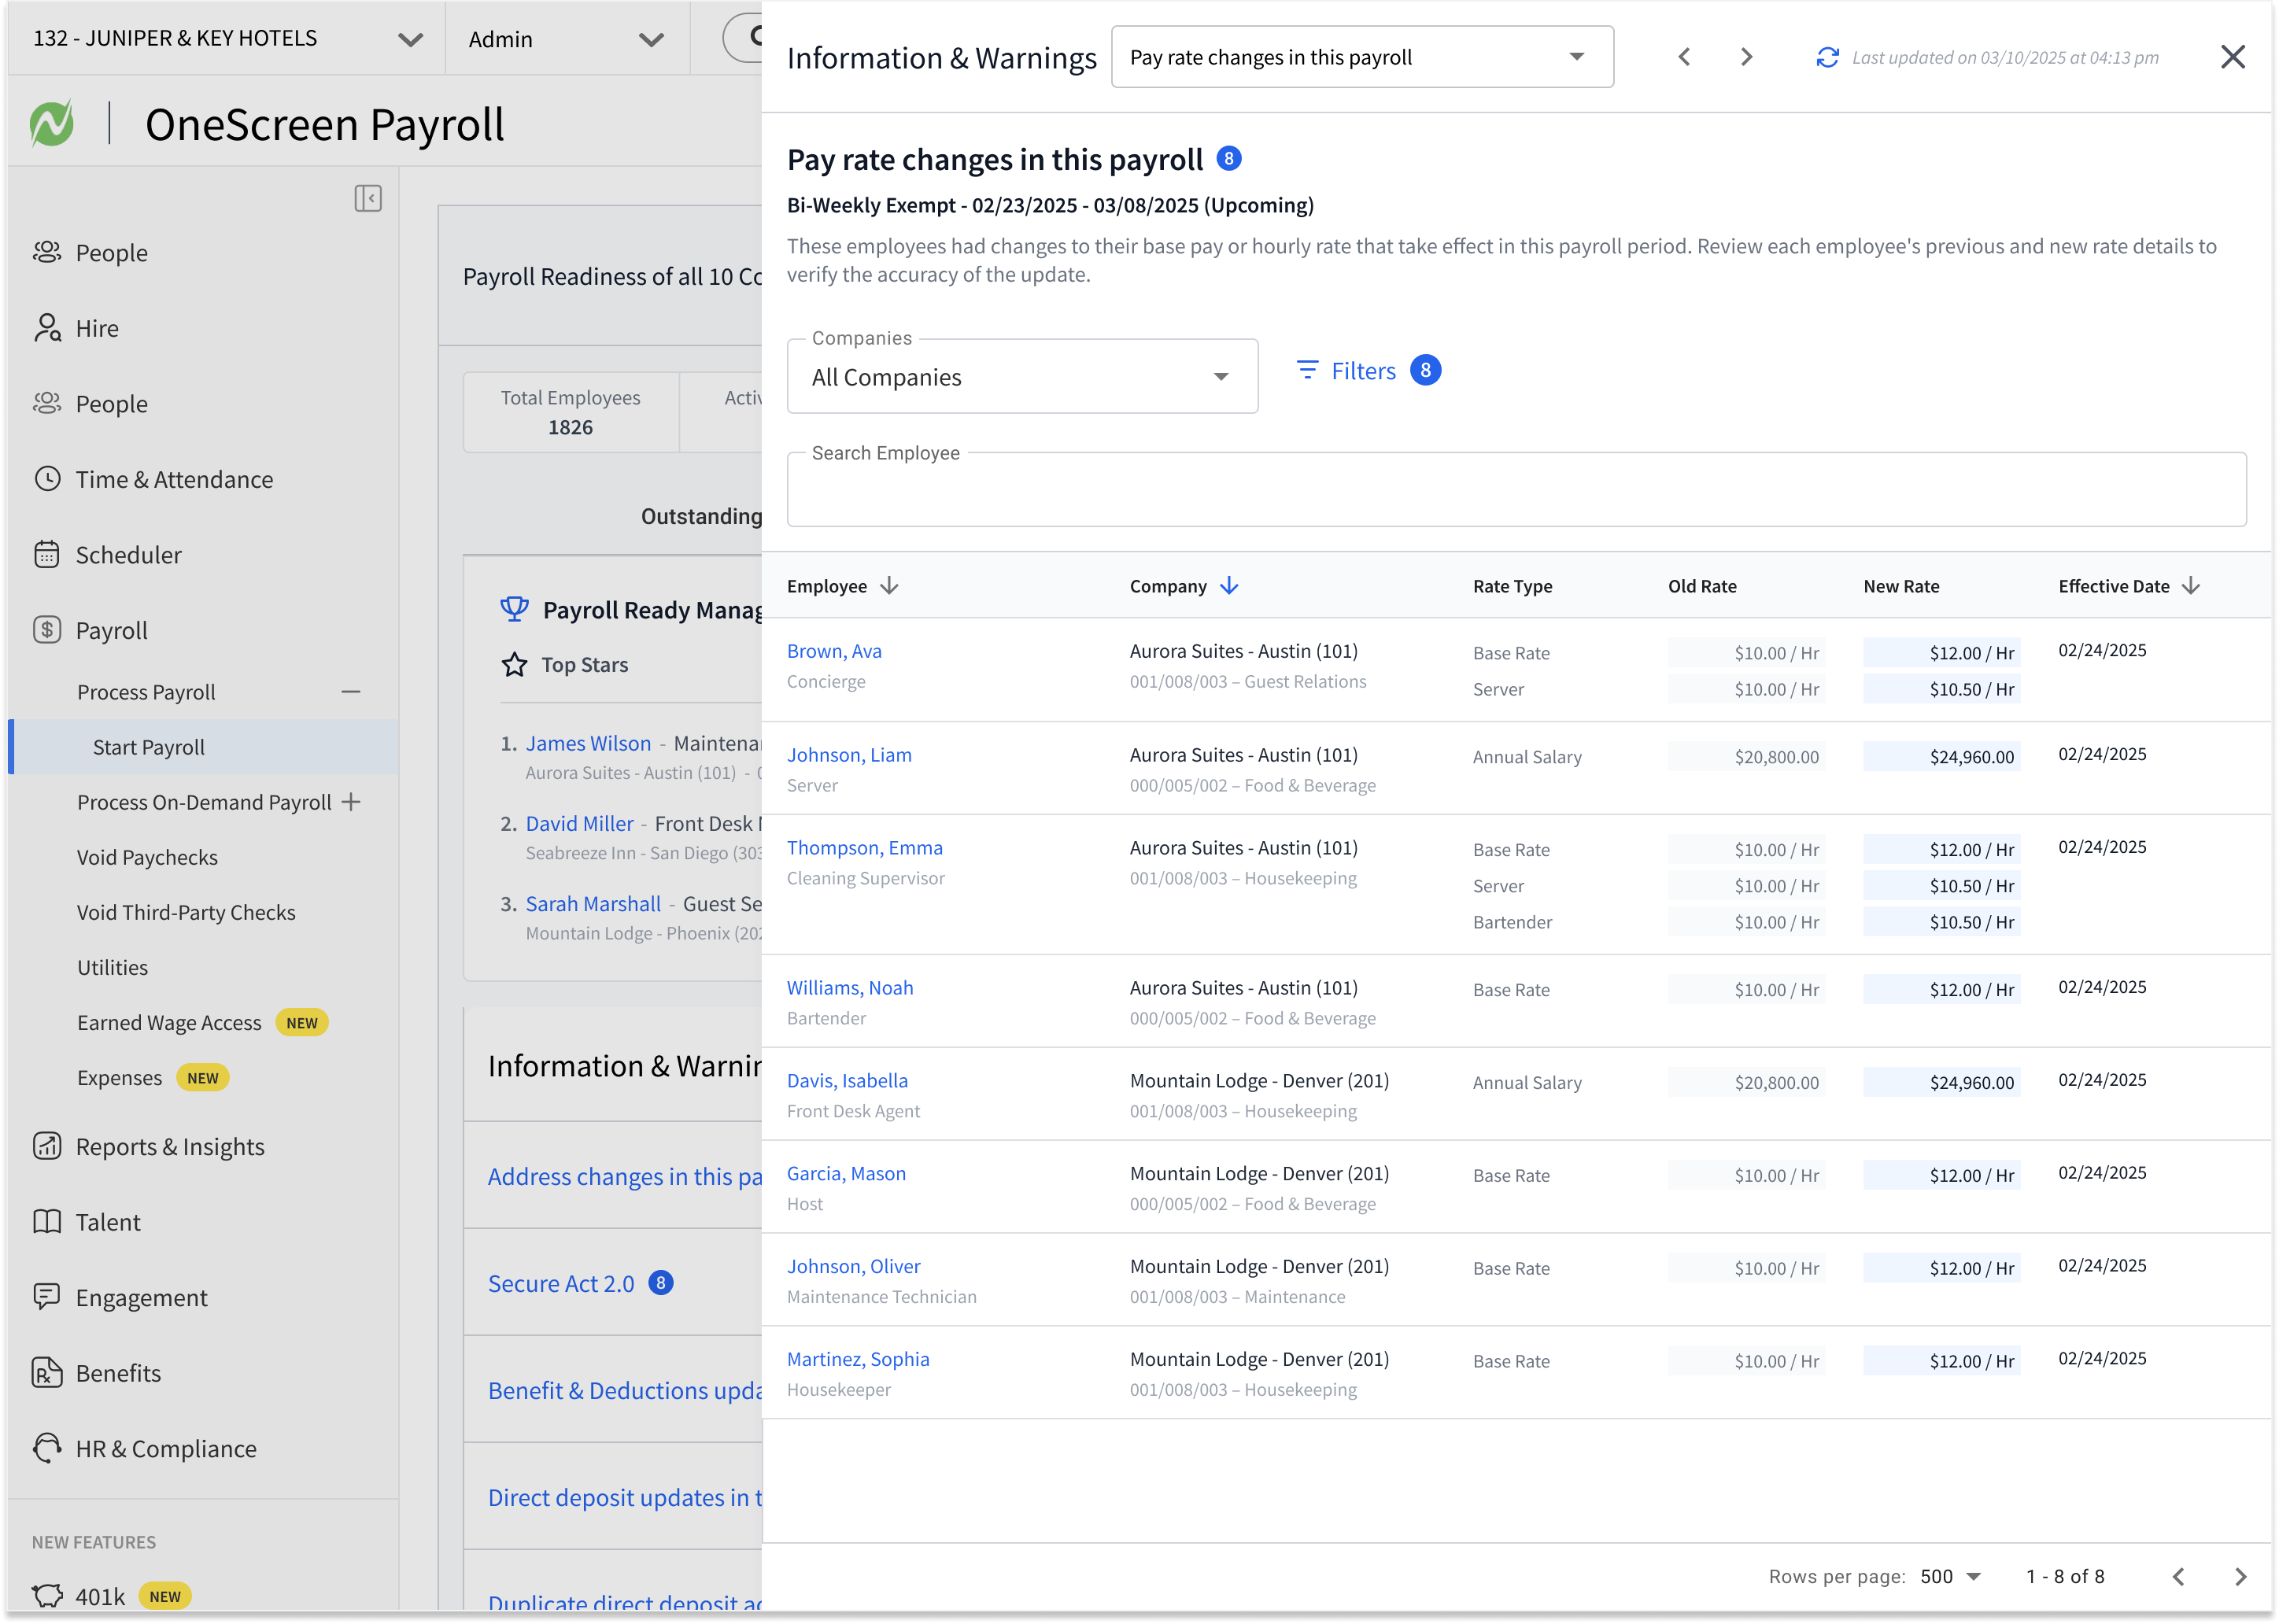
Task: Open Void Third-Party Checks menu item
Action: [x=186, y=913]
